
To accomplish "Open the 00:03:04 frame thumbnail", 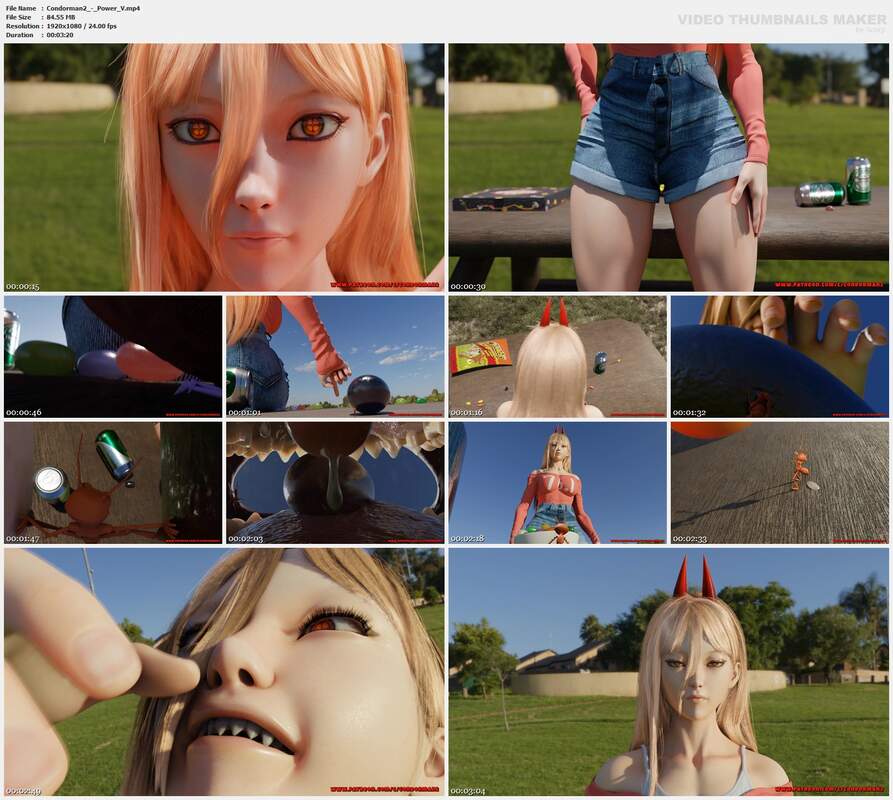I will tap(669, 672).
